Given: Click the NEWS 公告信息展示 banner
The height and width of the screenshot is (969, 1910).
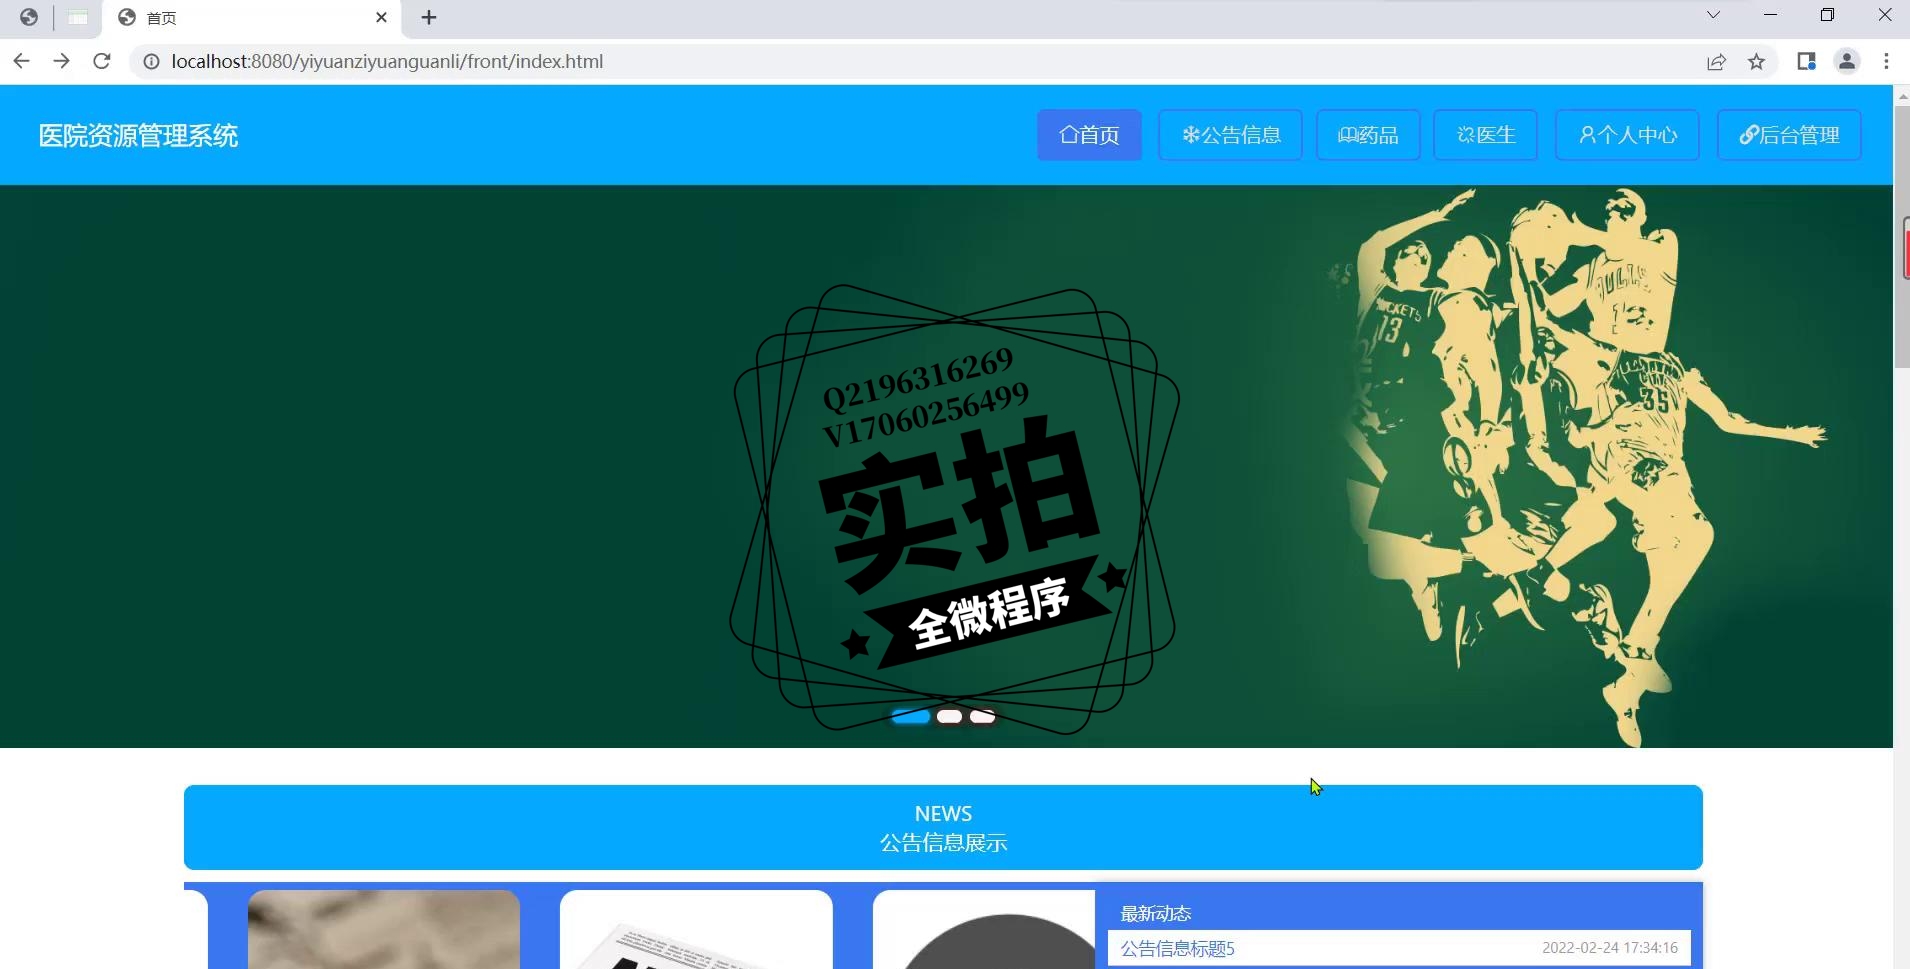Looking at the screenshot, I should point(943,827).
